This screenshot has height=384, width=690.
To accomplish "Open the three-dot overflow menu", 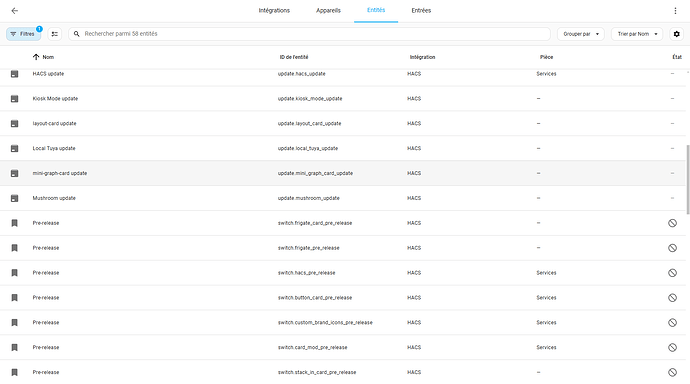I will tap(675, 11).
